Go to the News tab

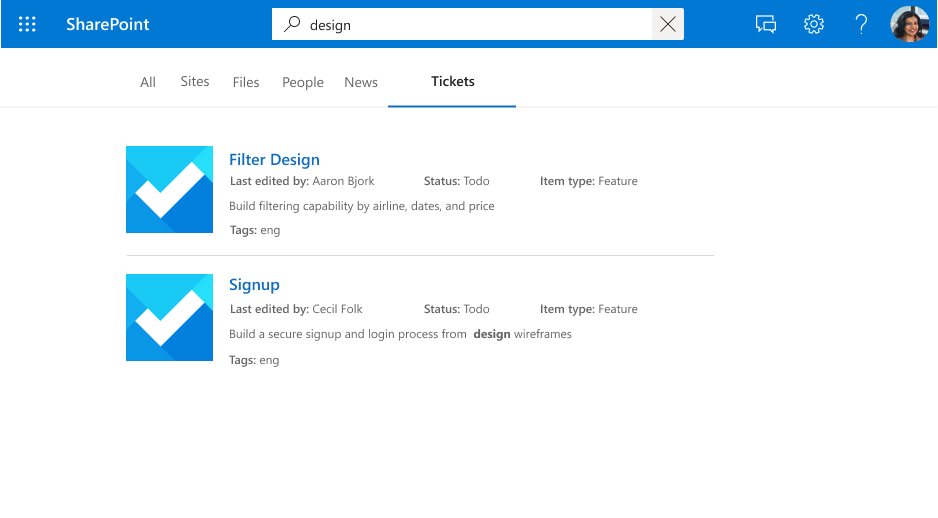(x=361, y=82)
